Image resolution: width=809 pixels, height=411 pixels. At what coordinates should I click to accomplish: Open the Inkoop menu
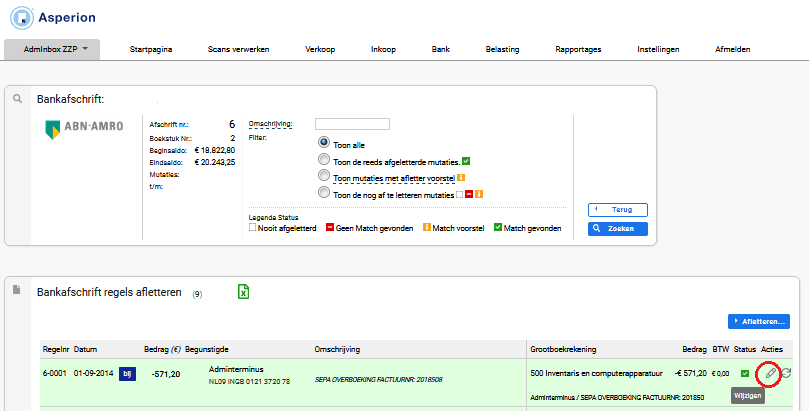[x=383, y=50]
